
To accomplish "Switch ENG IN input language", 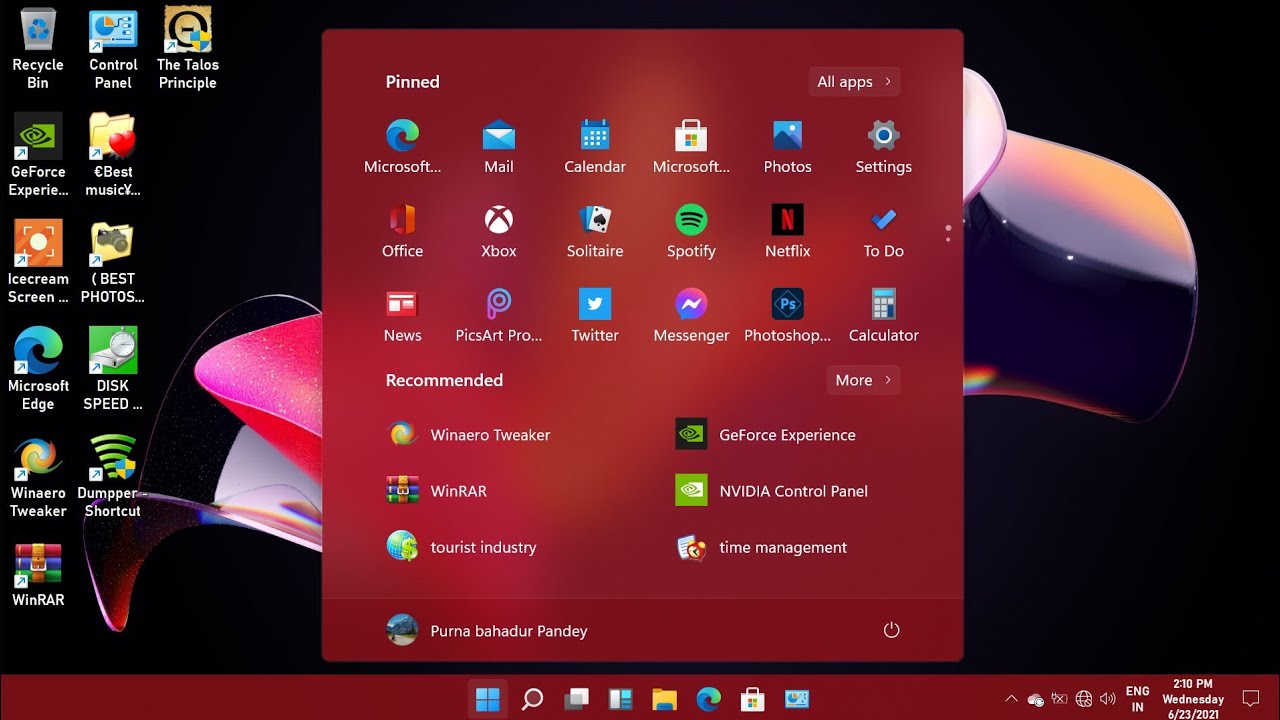I will [1137, 699].
